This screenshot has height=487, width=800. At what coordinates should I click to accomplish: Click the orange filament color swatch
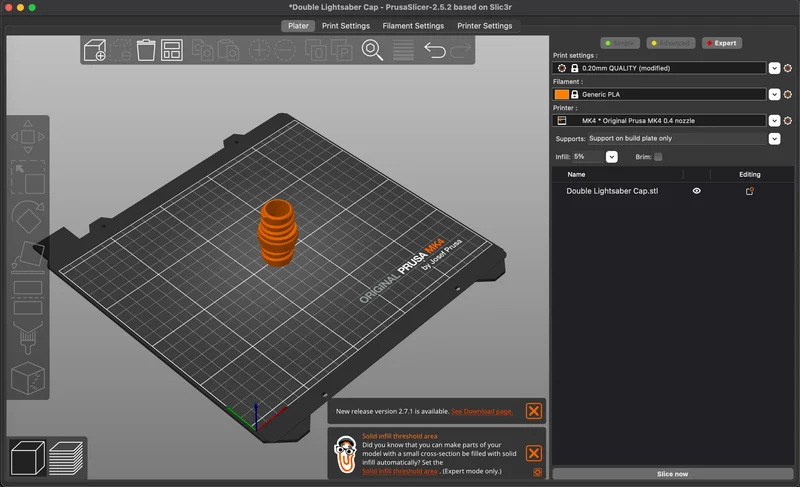point(562,94)
